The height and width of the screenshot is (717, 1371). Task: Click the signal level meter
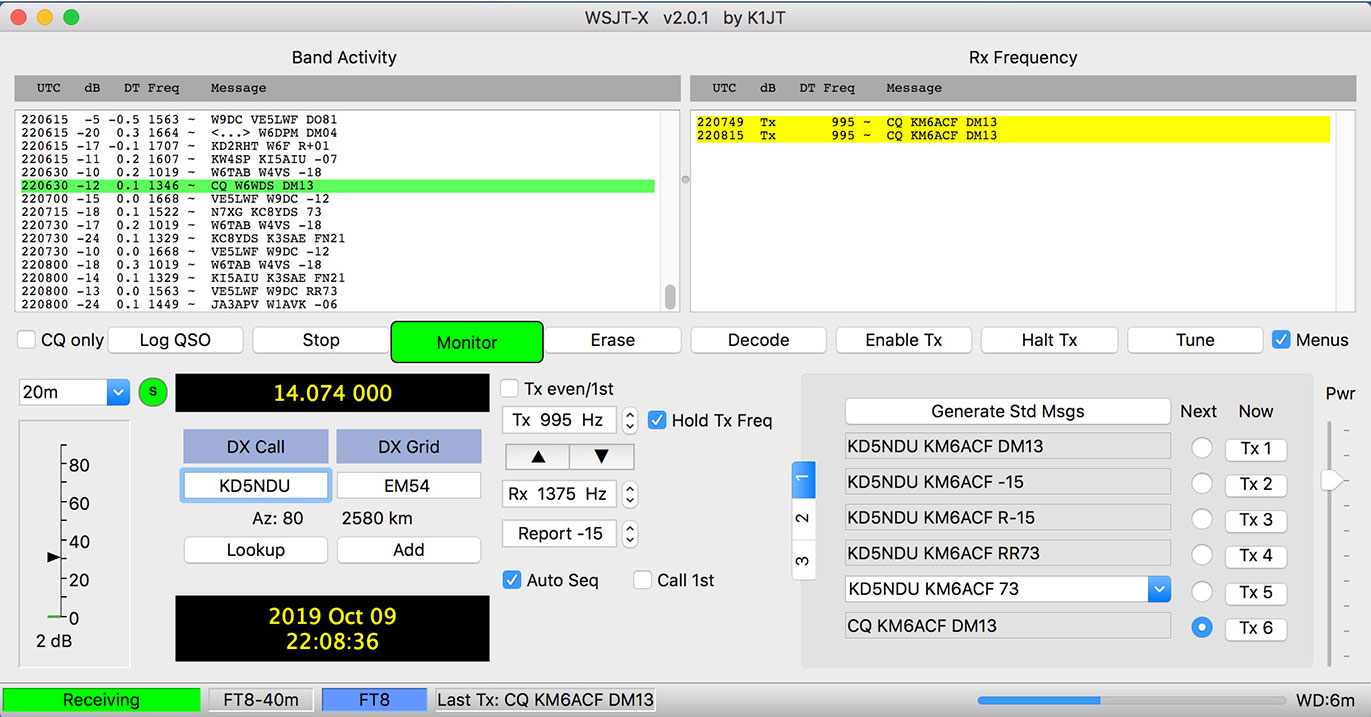75,543
